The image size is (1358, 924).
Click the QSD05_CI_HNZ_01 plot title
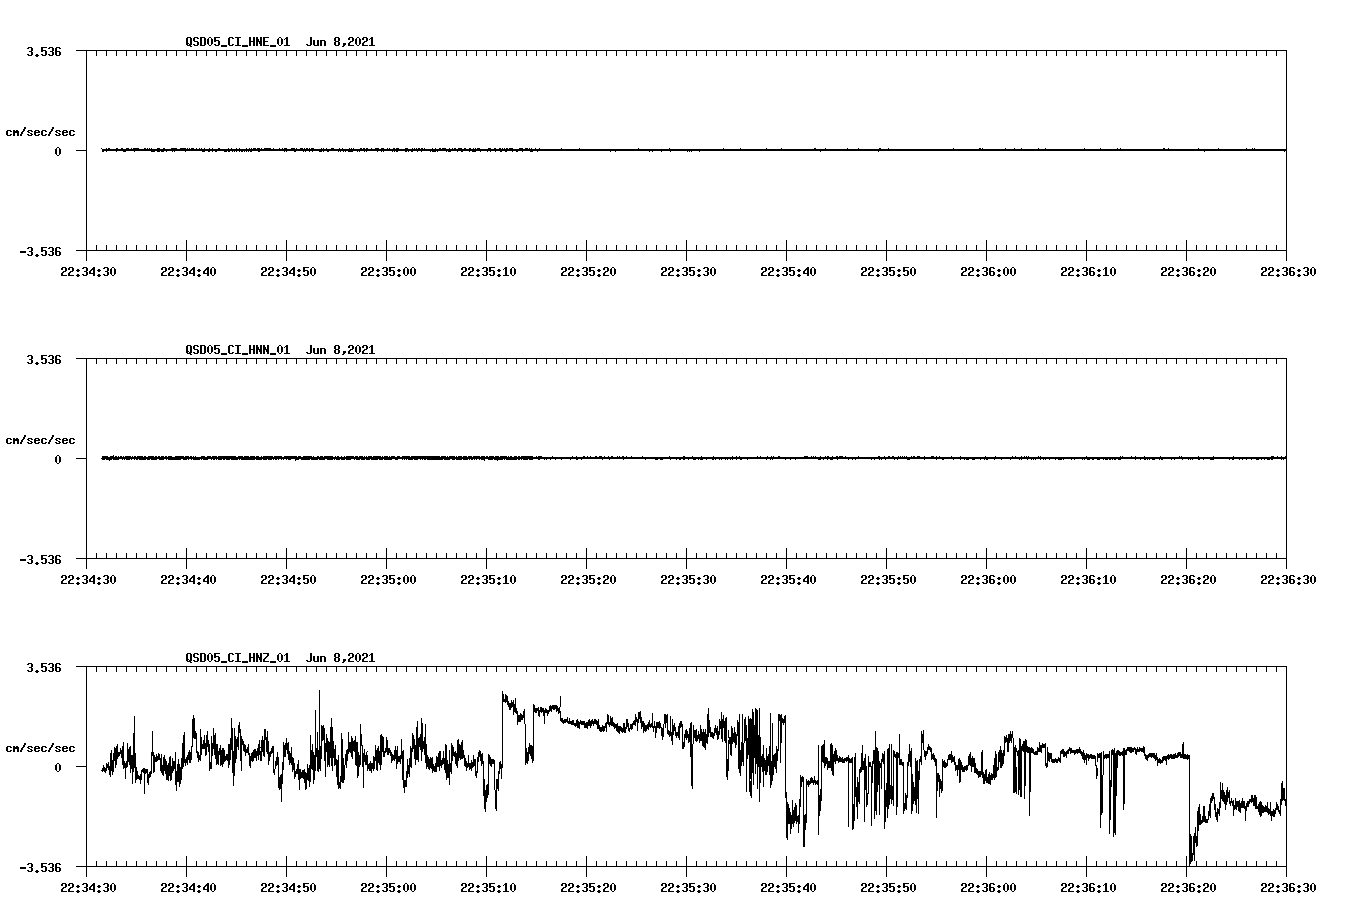tap(280, 658)
